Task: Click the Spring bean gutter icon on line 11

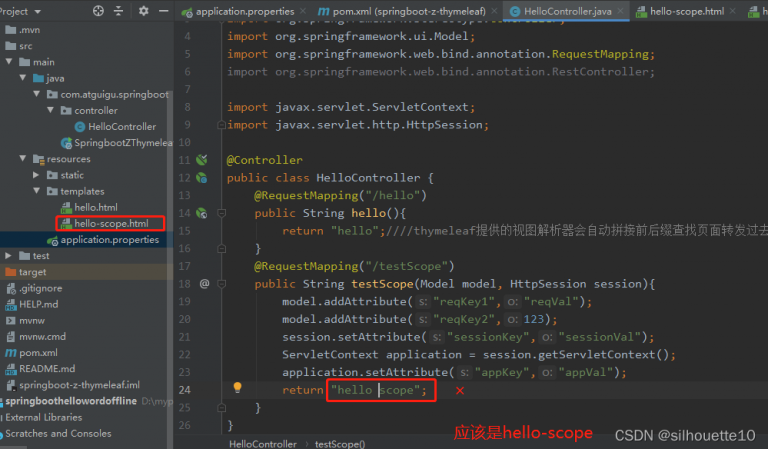Action: tap(201, 160)
